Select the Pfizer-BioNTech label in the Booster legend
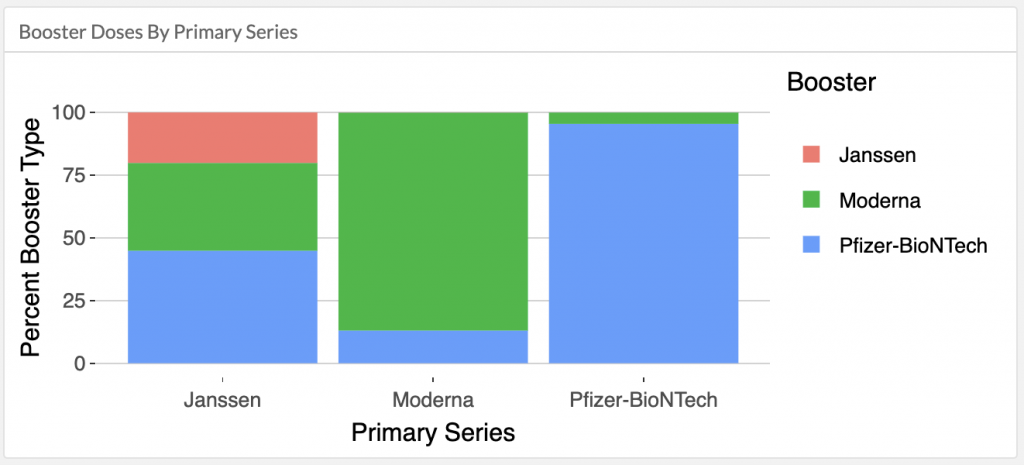 tap(913, 246)
